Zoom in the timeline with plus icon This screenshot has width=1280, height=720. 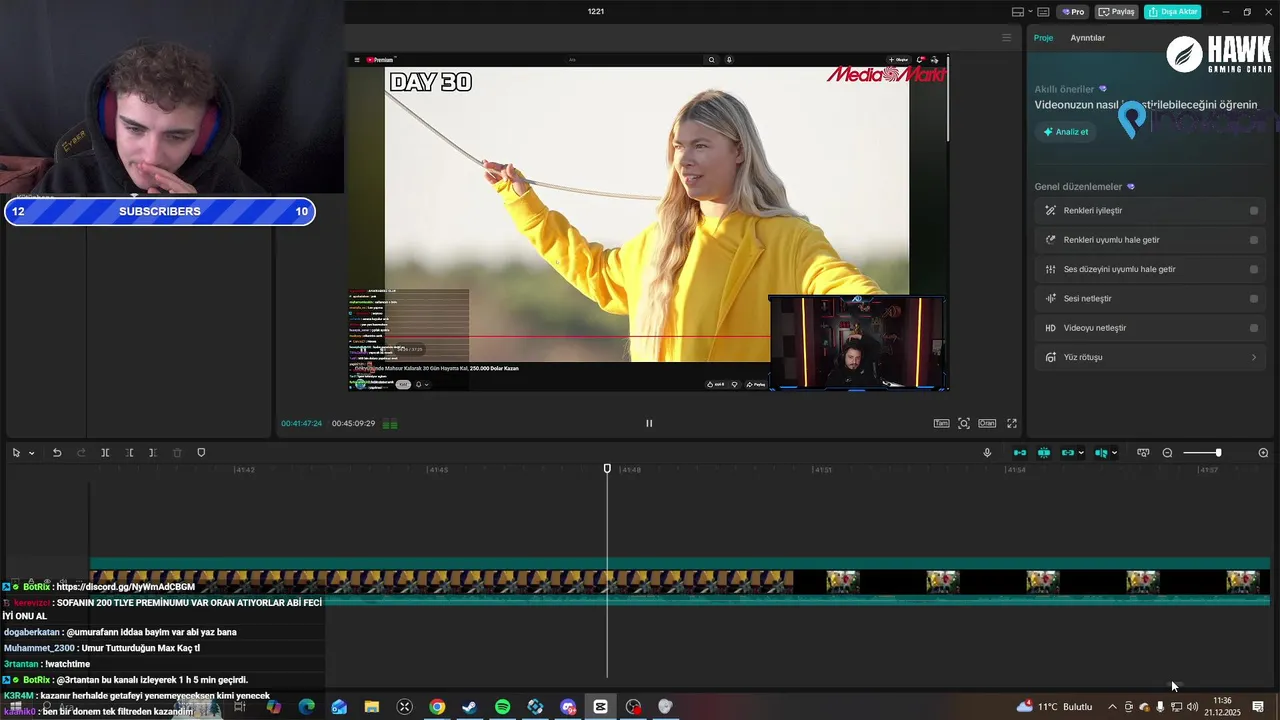coord(1263,453)
